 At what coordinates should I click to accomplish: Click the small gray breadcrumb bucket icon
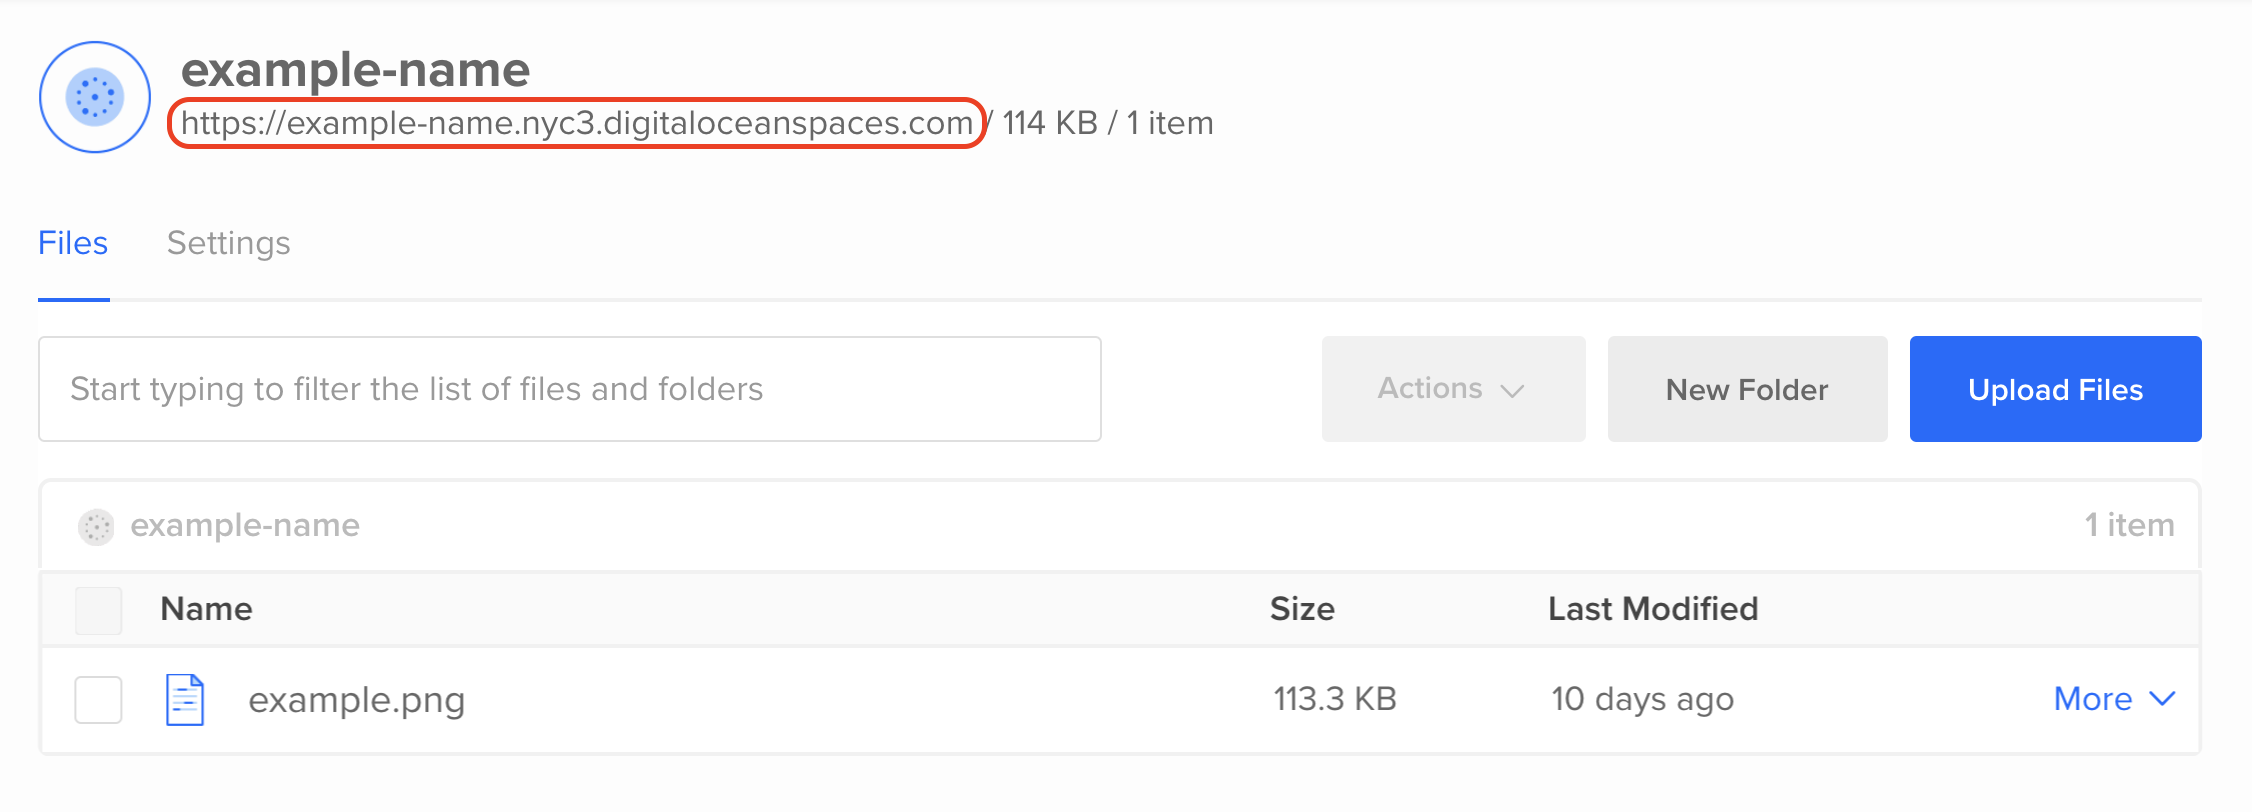click(97, 526)
